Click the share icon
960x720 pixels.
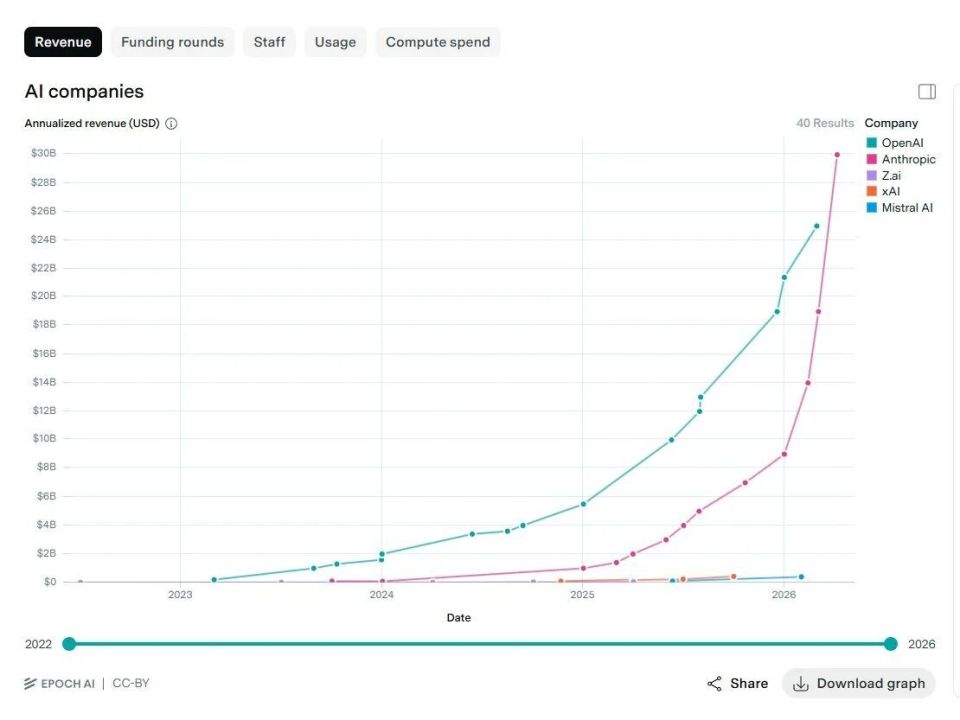[715, 684]
